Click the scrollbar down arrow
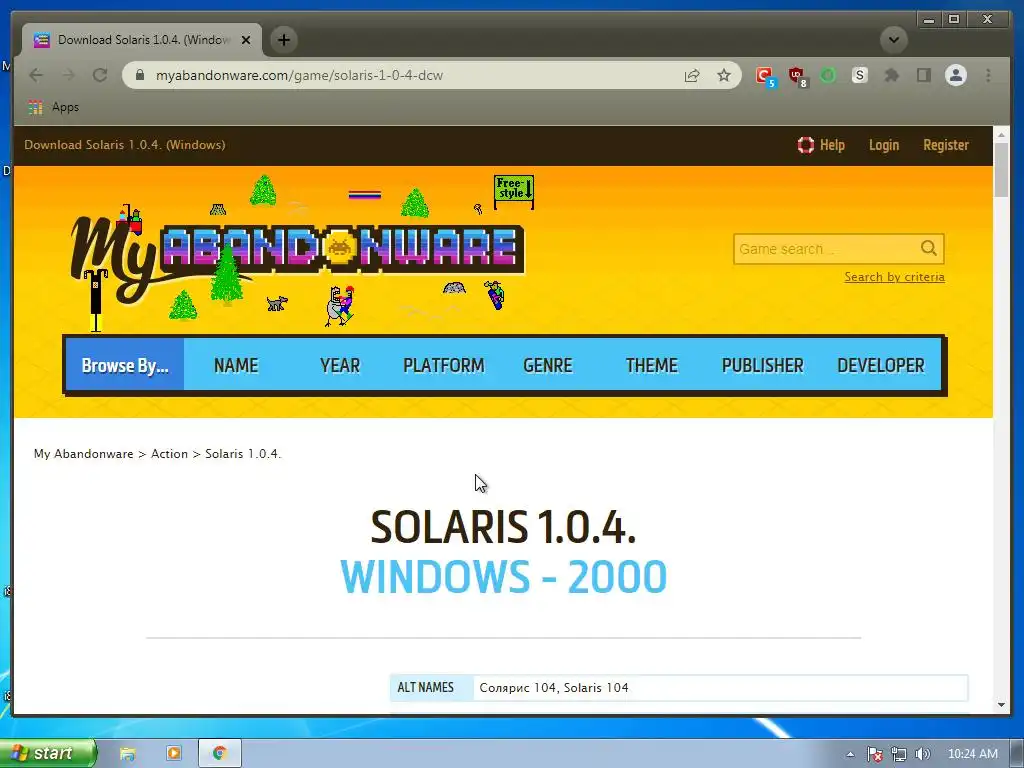 1001,705
